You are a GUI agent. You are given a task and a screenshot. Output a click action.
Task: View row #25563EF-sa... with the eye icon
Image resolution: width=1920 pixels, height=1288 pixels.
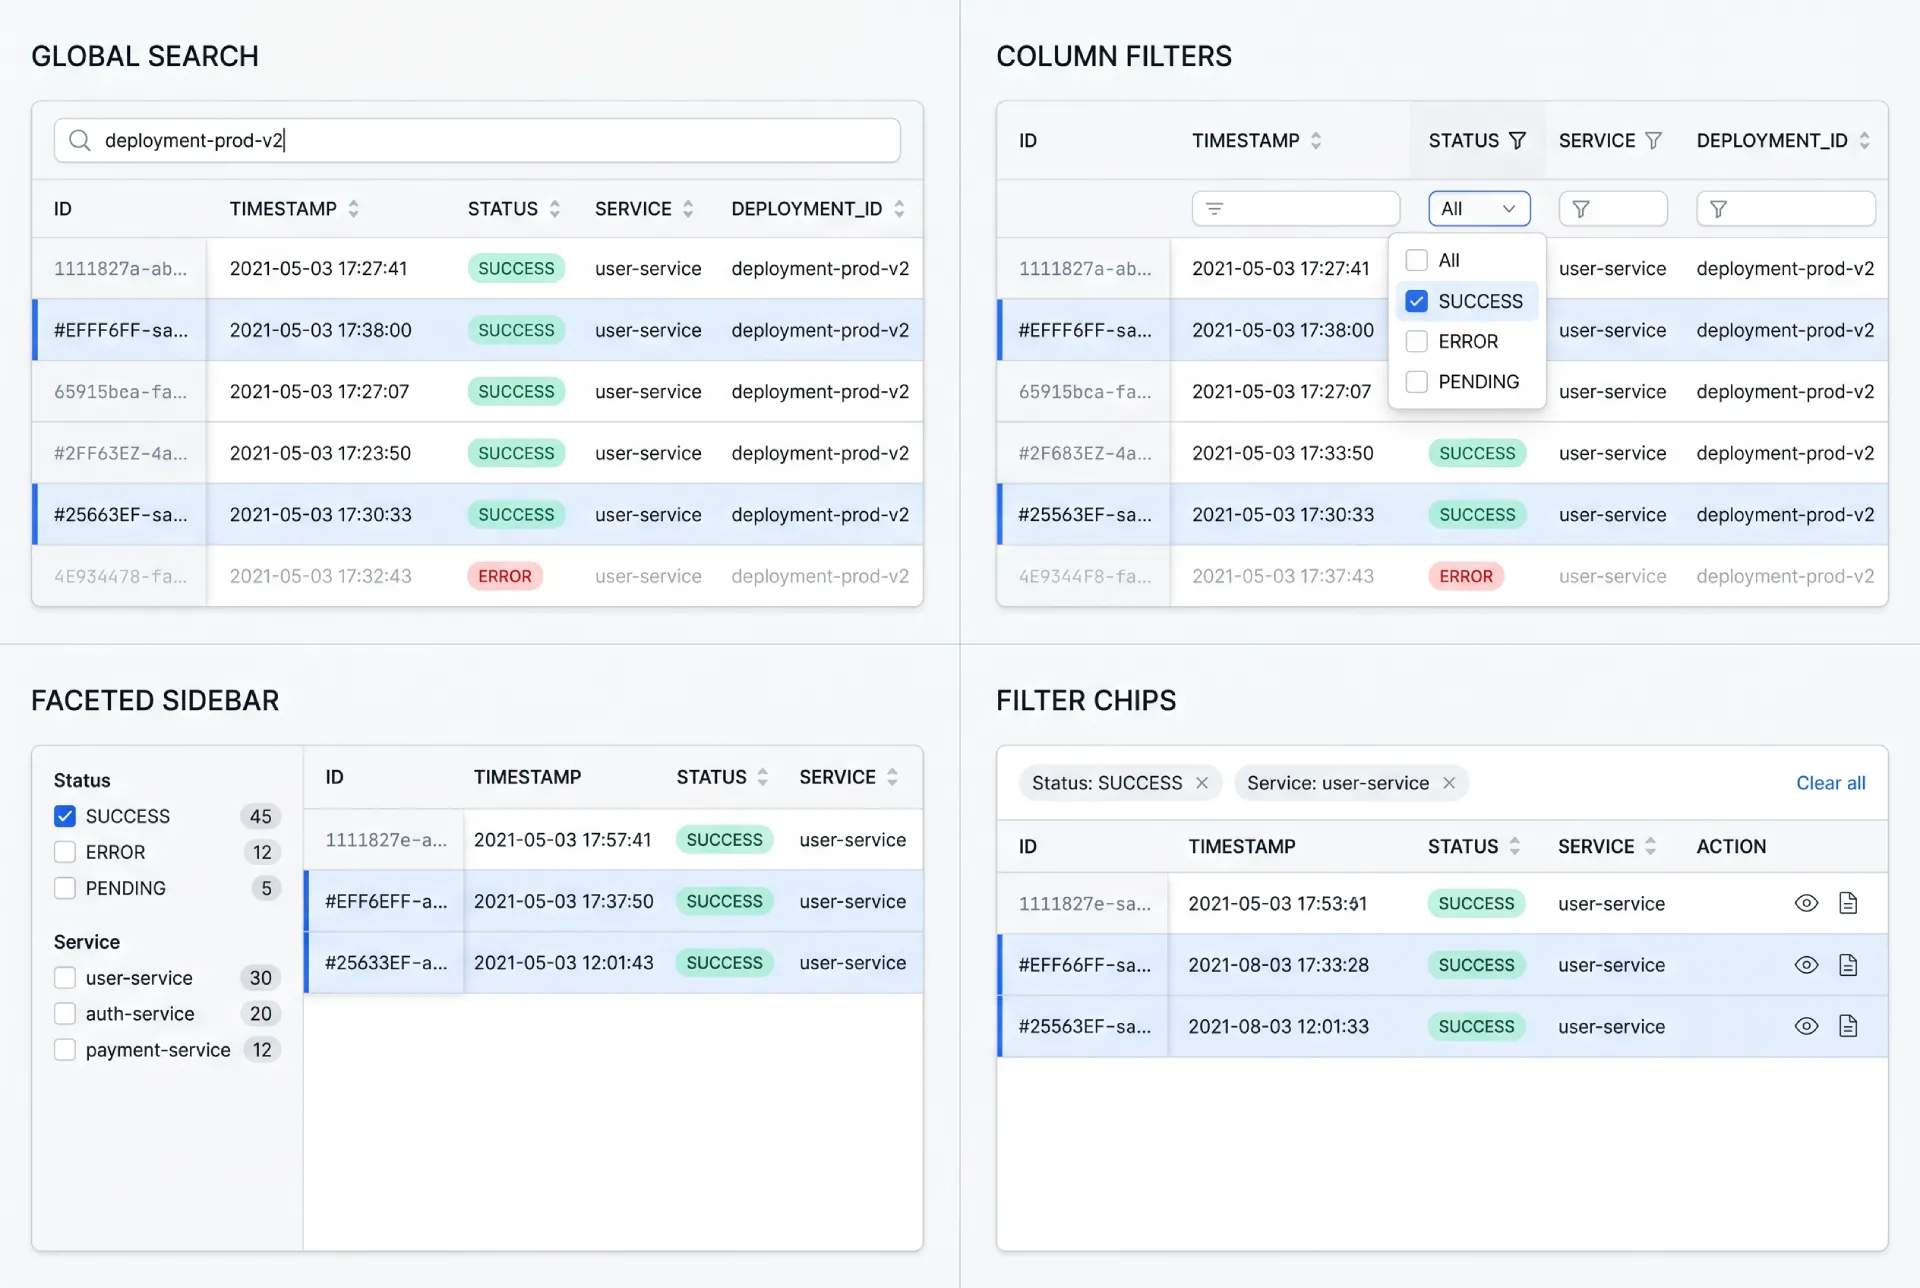point(1806,1026)
